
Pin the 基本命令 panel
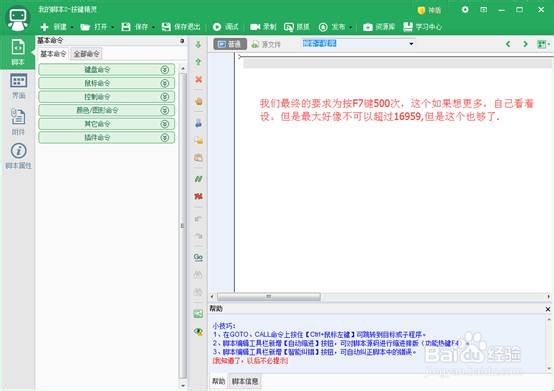pyautogui.click(x=182, y=41)
